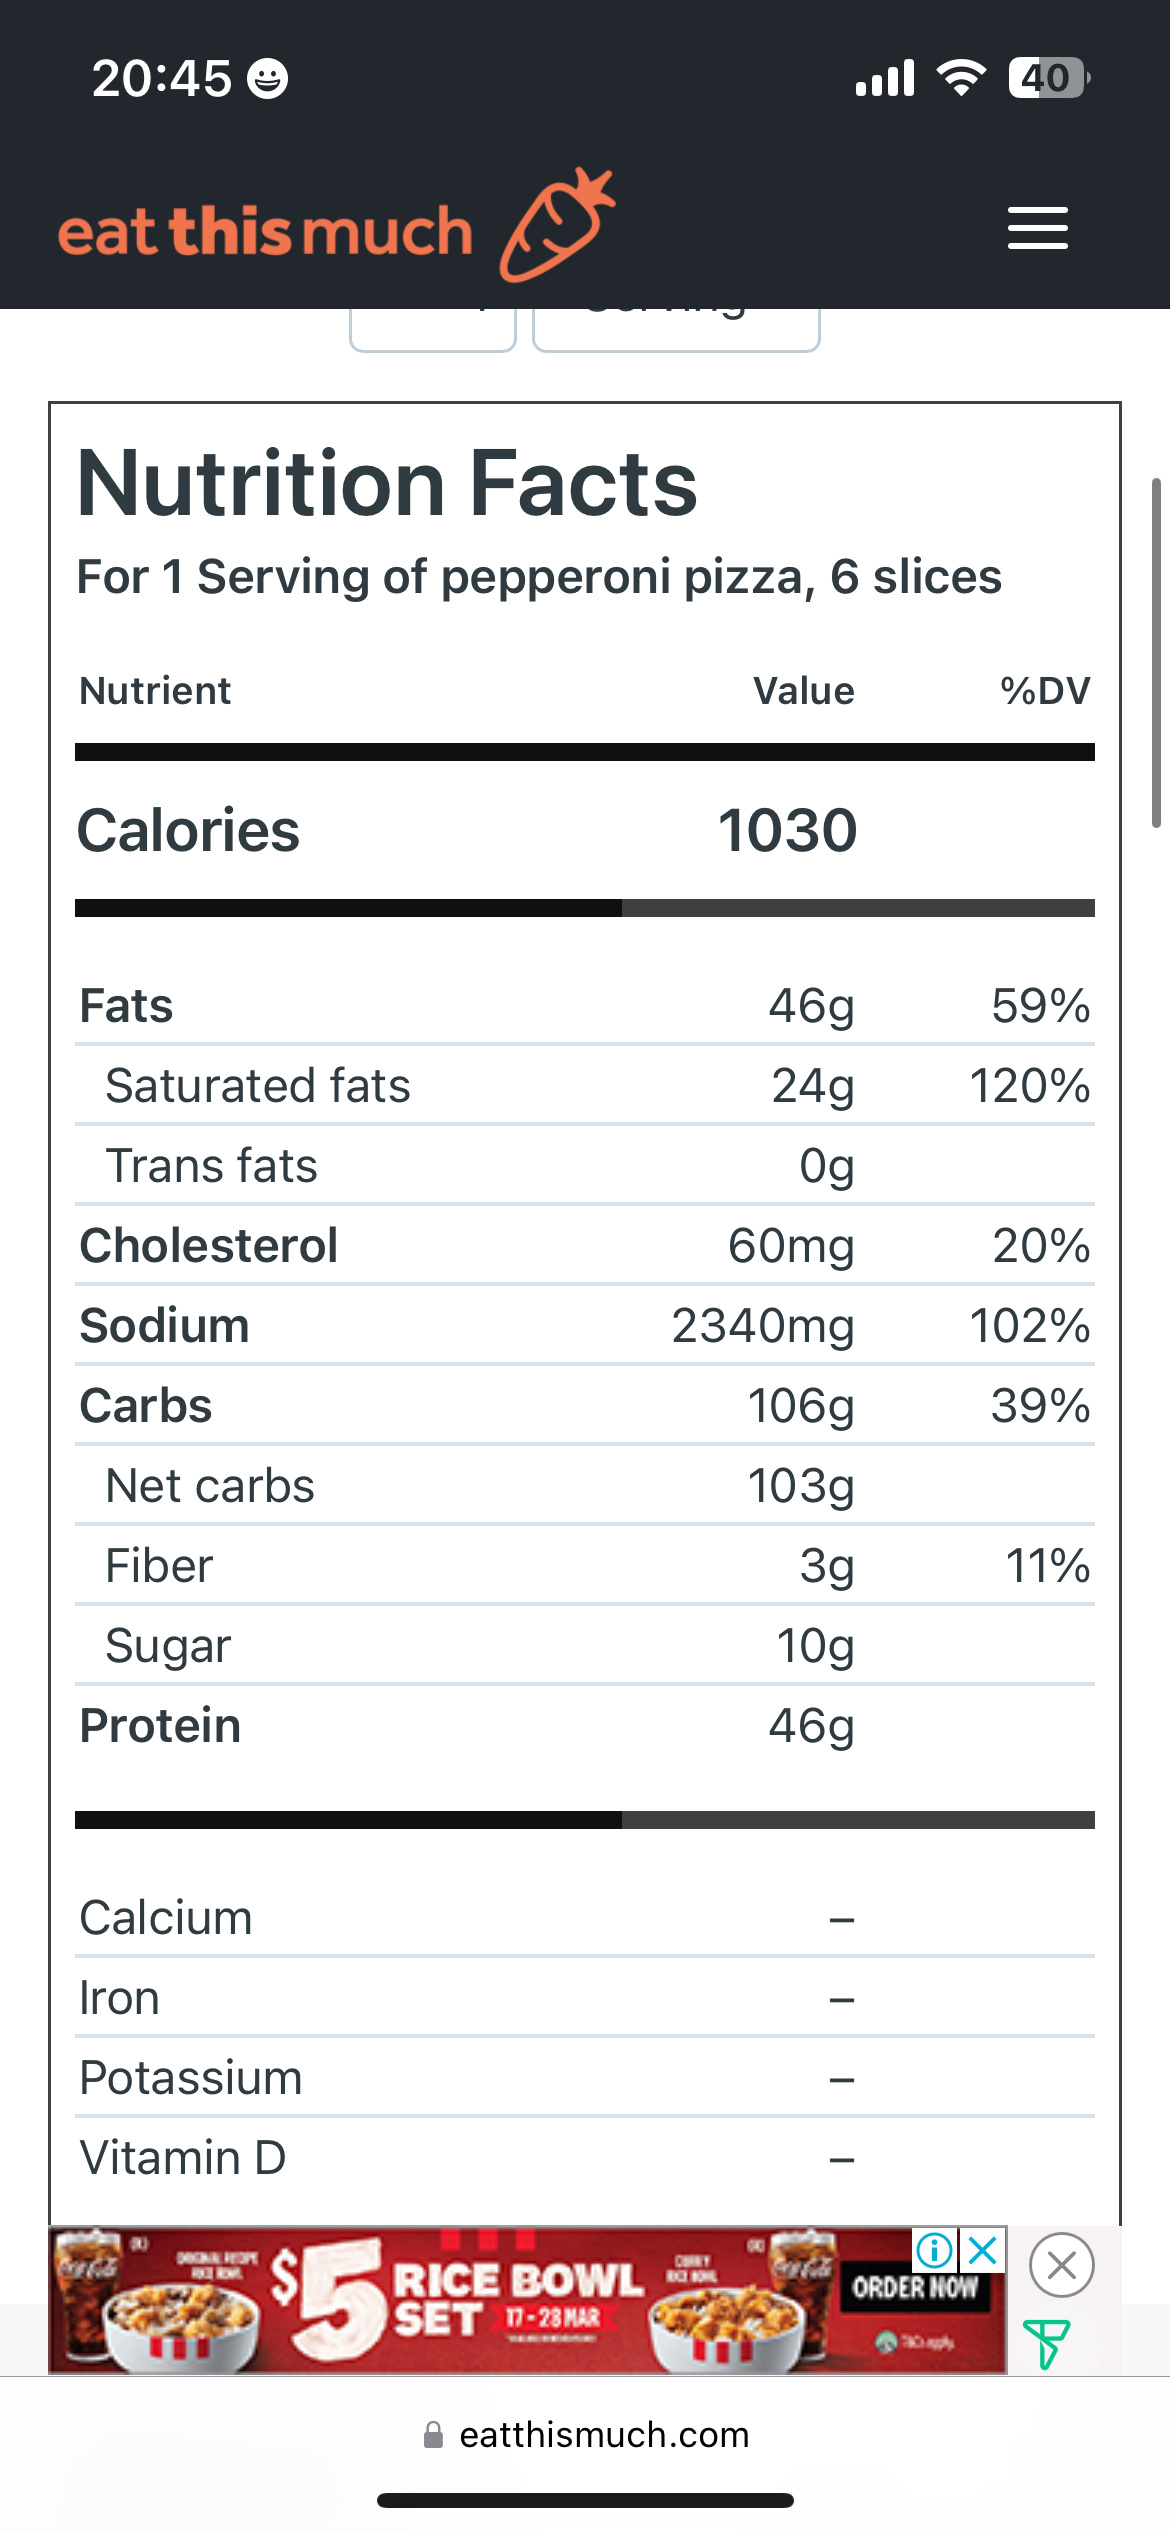The width and height of the screenshot is (1170, 2532).
Task: Click the ad info icon
Action: 934,2250
